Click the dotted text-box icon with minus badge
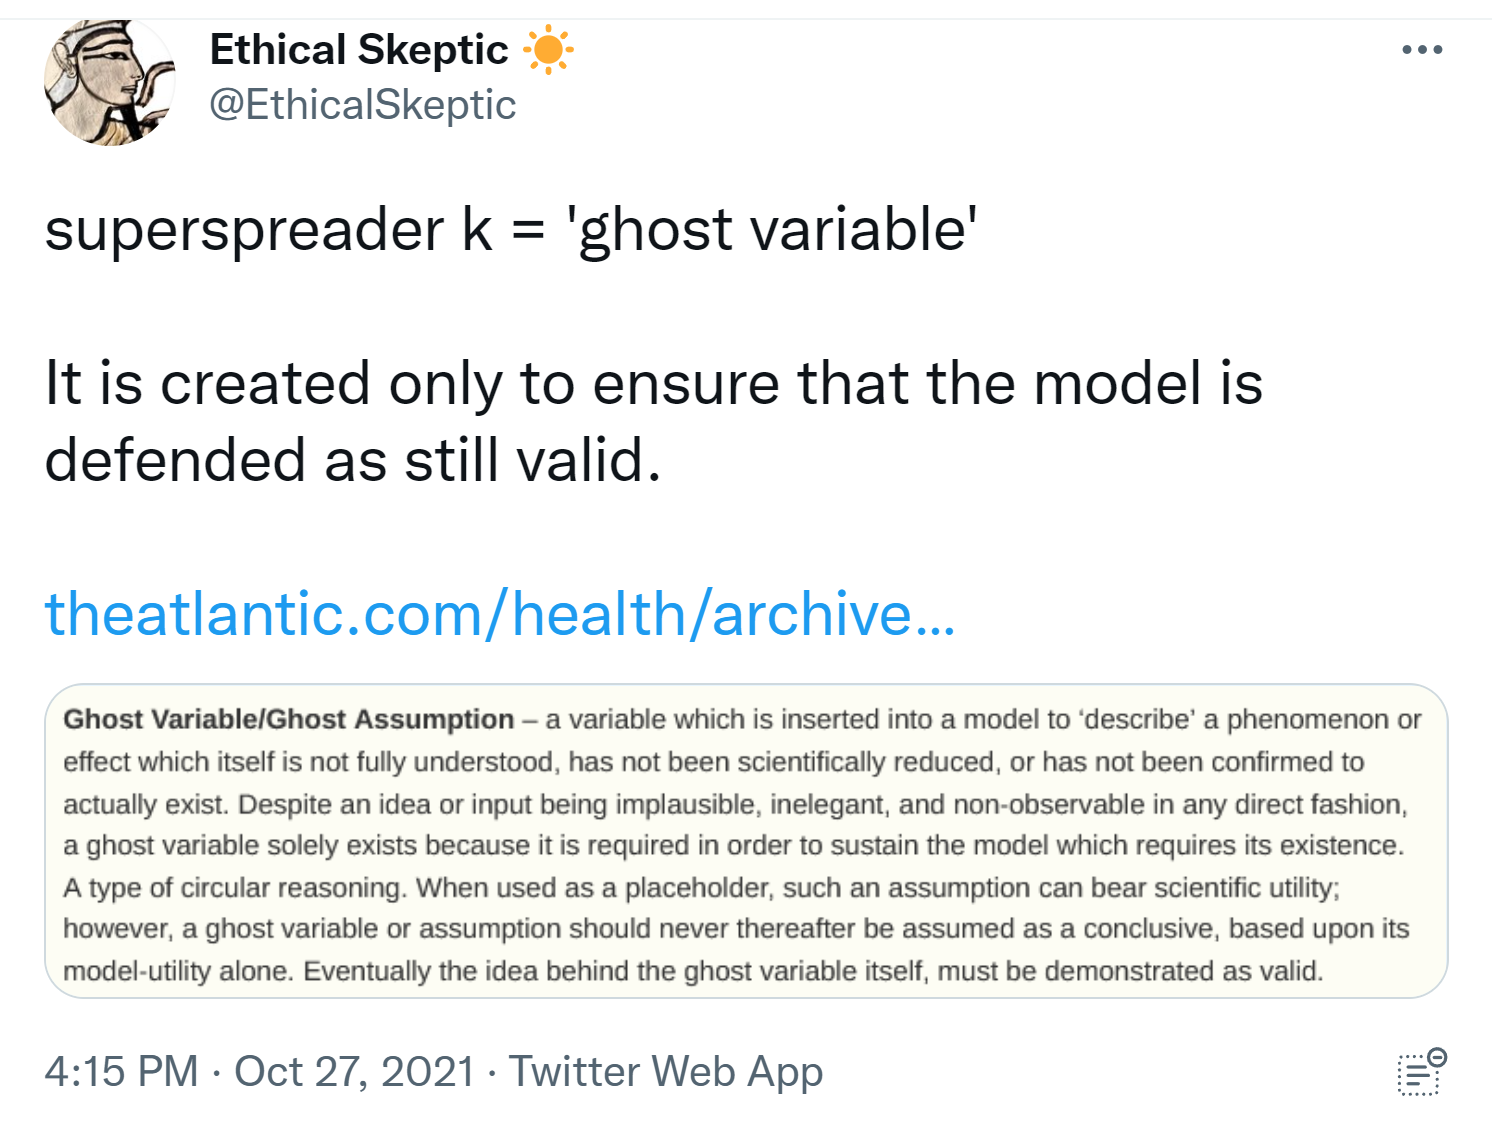The image size is (1492, 1128). [1417, 1076]
